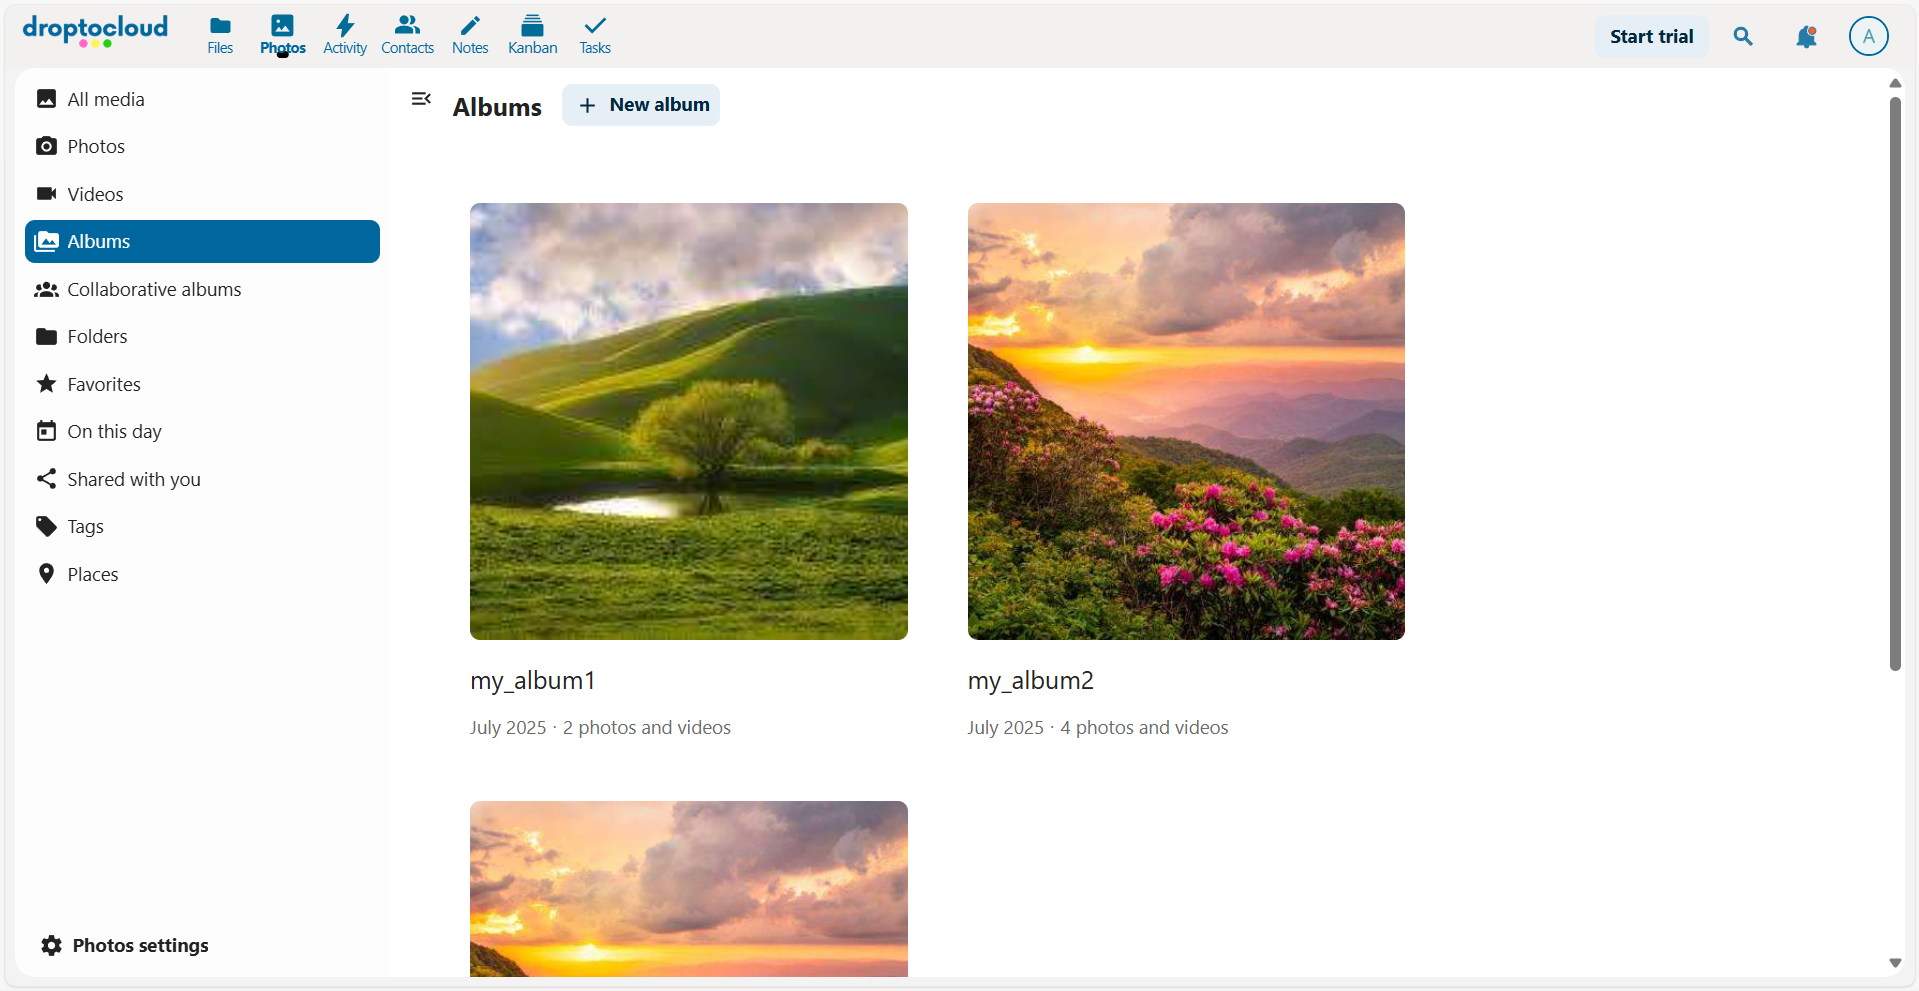This screenshot has height=991, width=1919.
Task: Open Places in sidebar
Action: coord(92,575)
